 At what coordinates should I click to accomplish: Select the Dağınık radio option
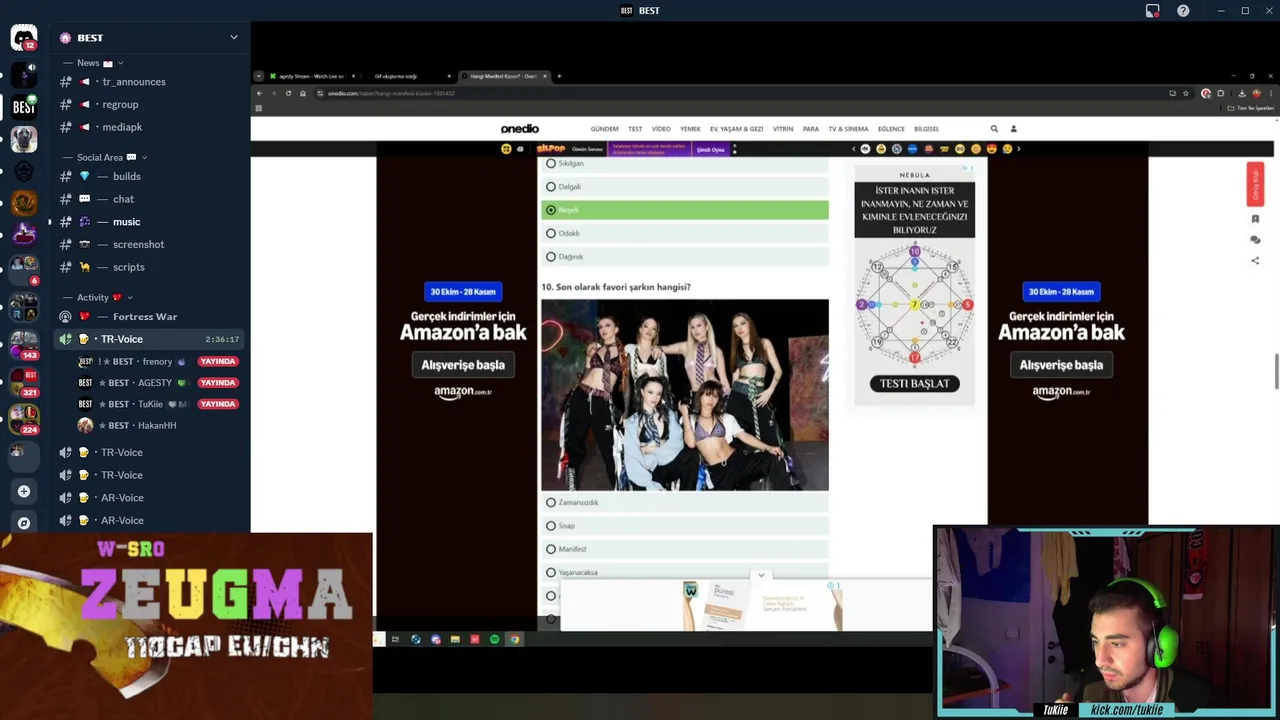[685, 257]
